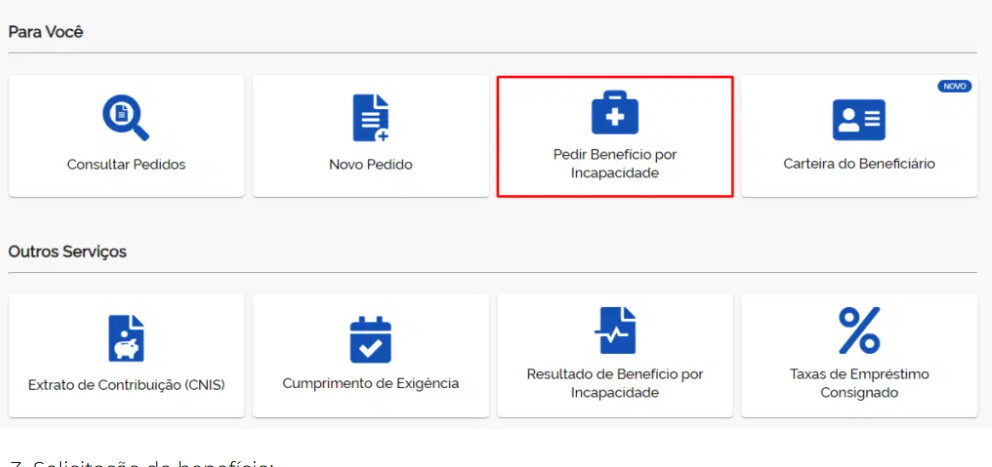Screen dimensions: 992x467
Task: Click the document-plus Novo Pedido icon
Action: point(370,118)
